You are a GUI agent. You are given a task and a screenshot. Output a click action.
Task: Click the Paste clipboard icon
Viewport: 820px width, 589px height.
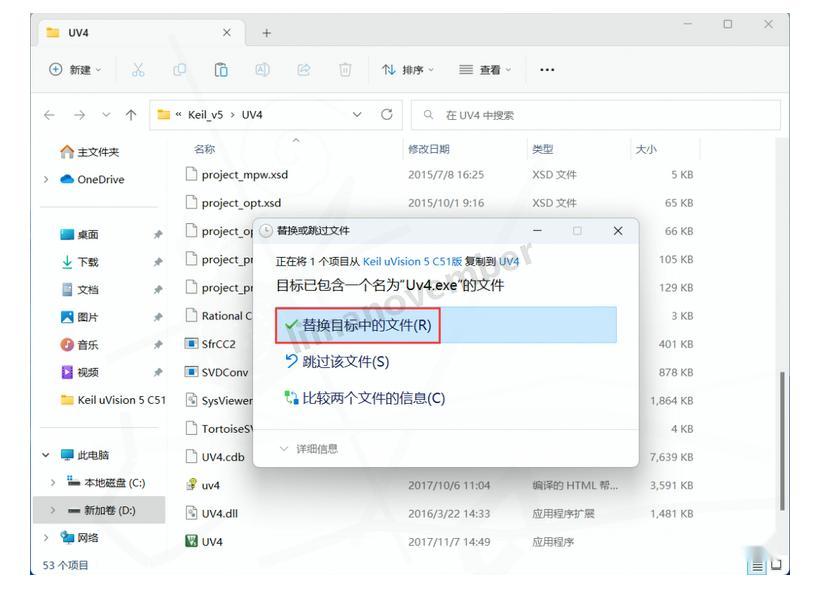221,70
